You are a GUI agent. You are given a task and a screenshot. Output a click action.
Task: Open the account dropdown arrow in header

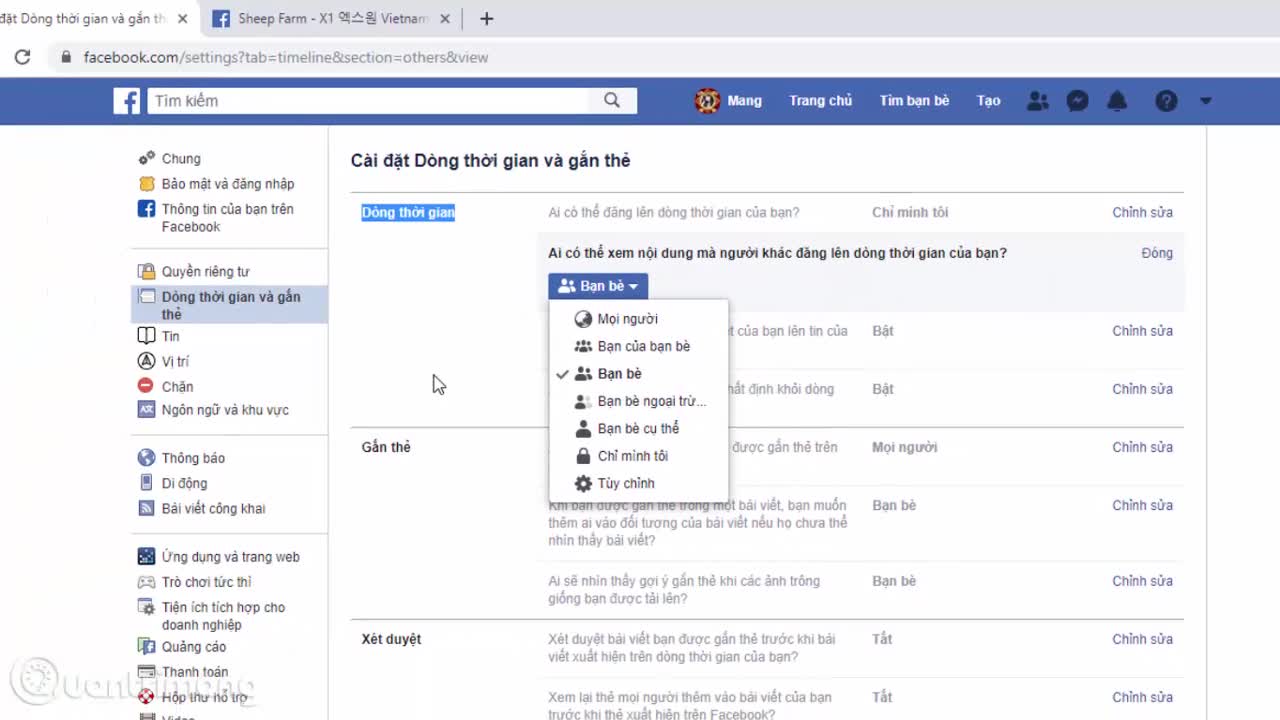coord(1205,101)
